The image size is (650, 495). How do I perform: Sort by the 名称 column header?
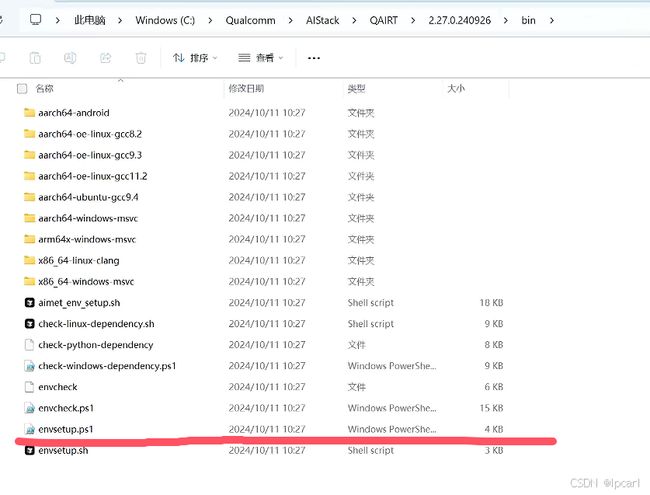(x=45, y=88)
